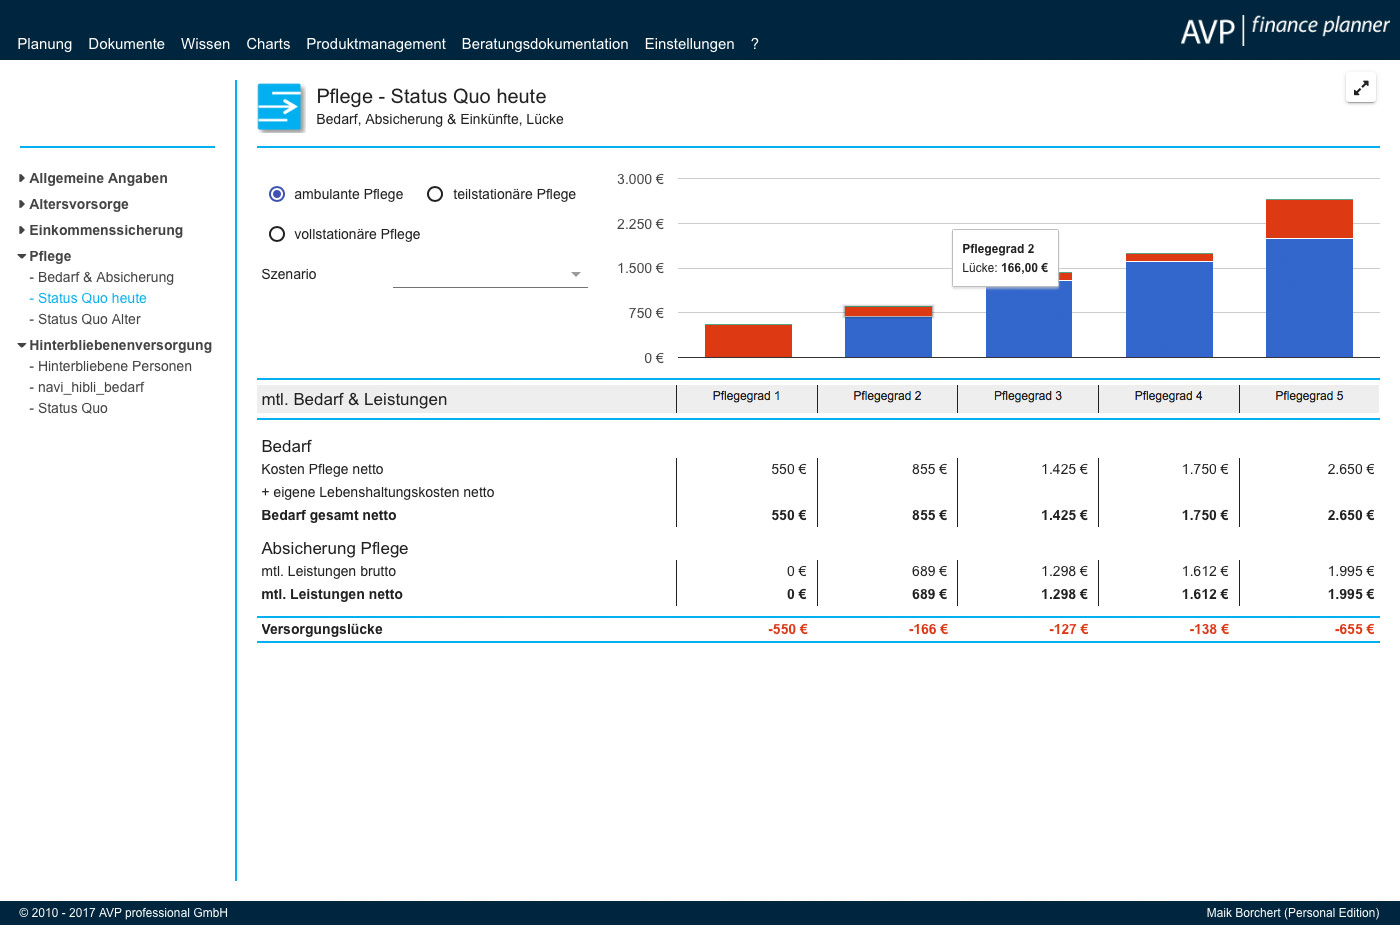The height and width of the screenshot is (925, 1400).
Task: Open the Szenario dropdown
Action: pyautogui.click(x=490, y=274)
